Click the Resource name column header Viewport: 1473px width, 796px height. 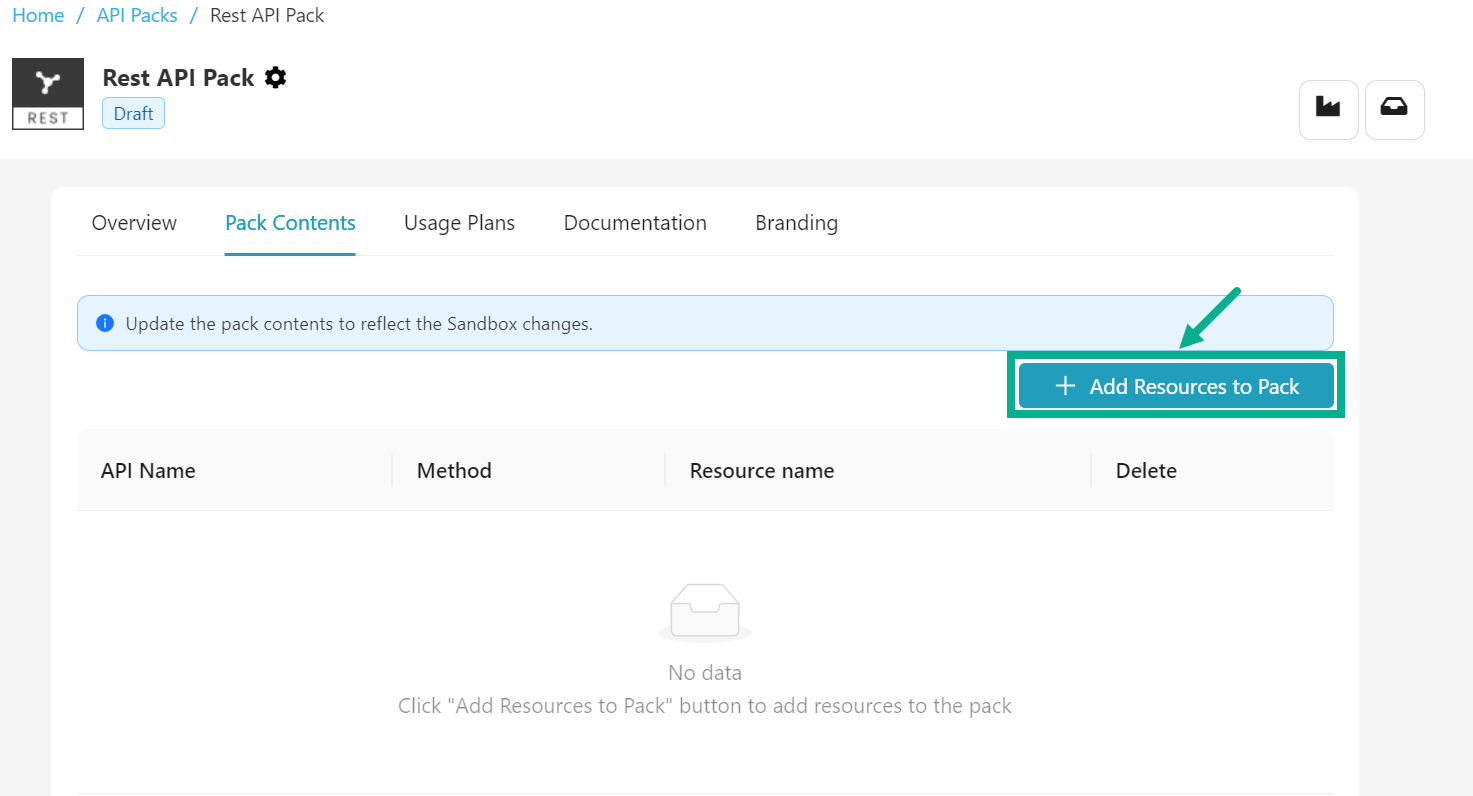(x=761, y=471)
